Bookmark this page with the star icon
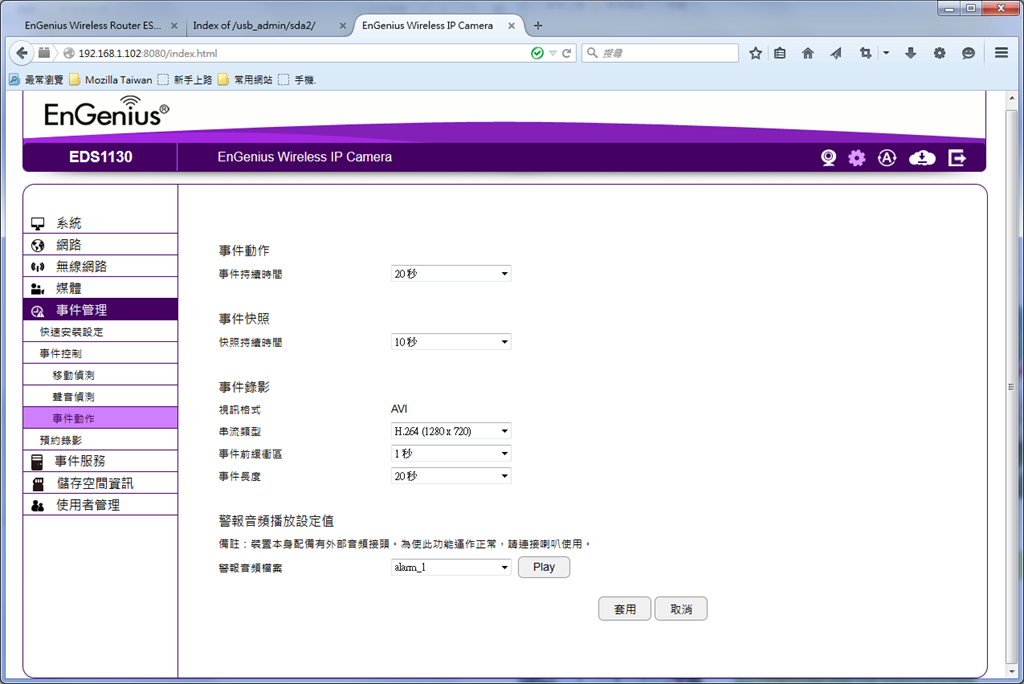Image resolution: width=1024 pixels, height=684 pixels. (x=756, y=53)
